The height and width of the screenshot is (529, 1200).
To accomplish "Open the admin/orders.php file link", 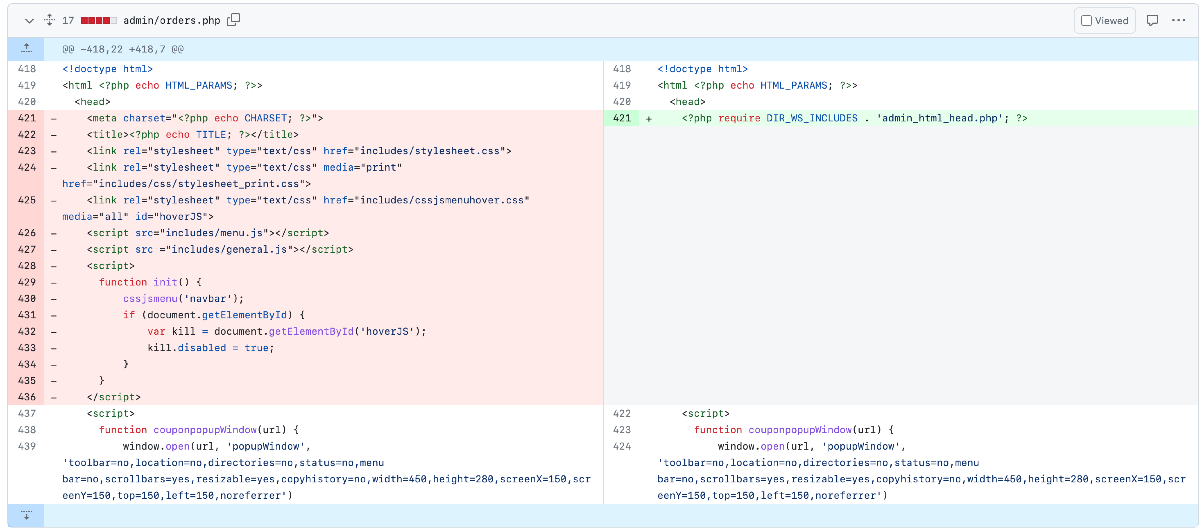I will (x=171, y=20).
